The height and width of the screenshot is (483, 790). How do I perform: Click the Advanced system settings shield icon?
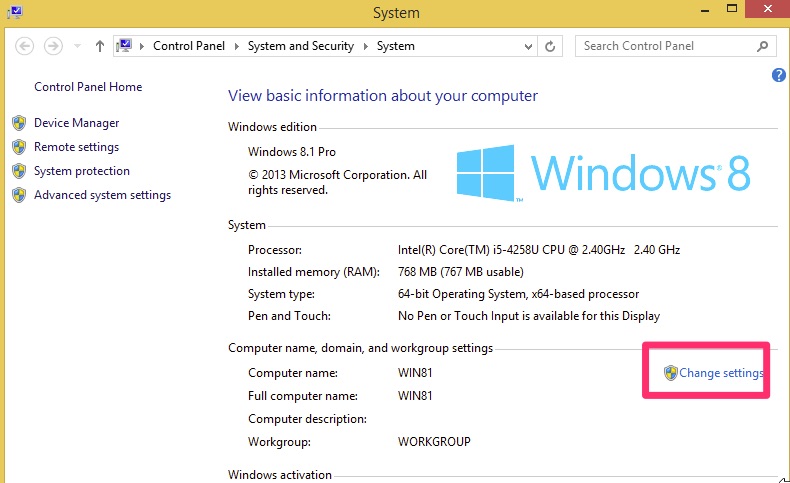[x=19, y=195]
